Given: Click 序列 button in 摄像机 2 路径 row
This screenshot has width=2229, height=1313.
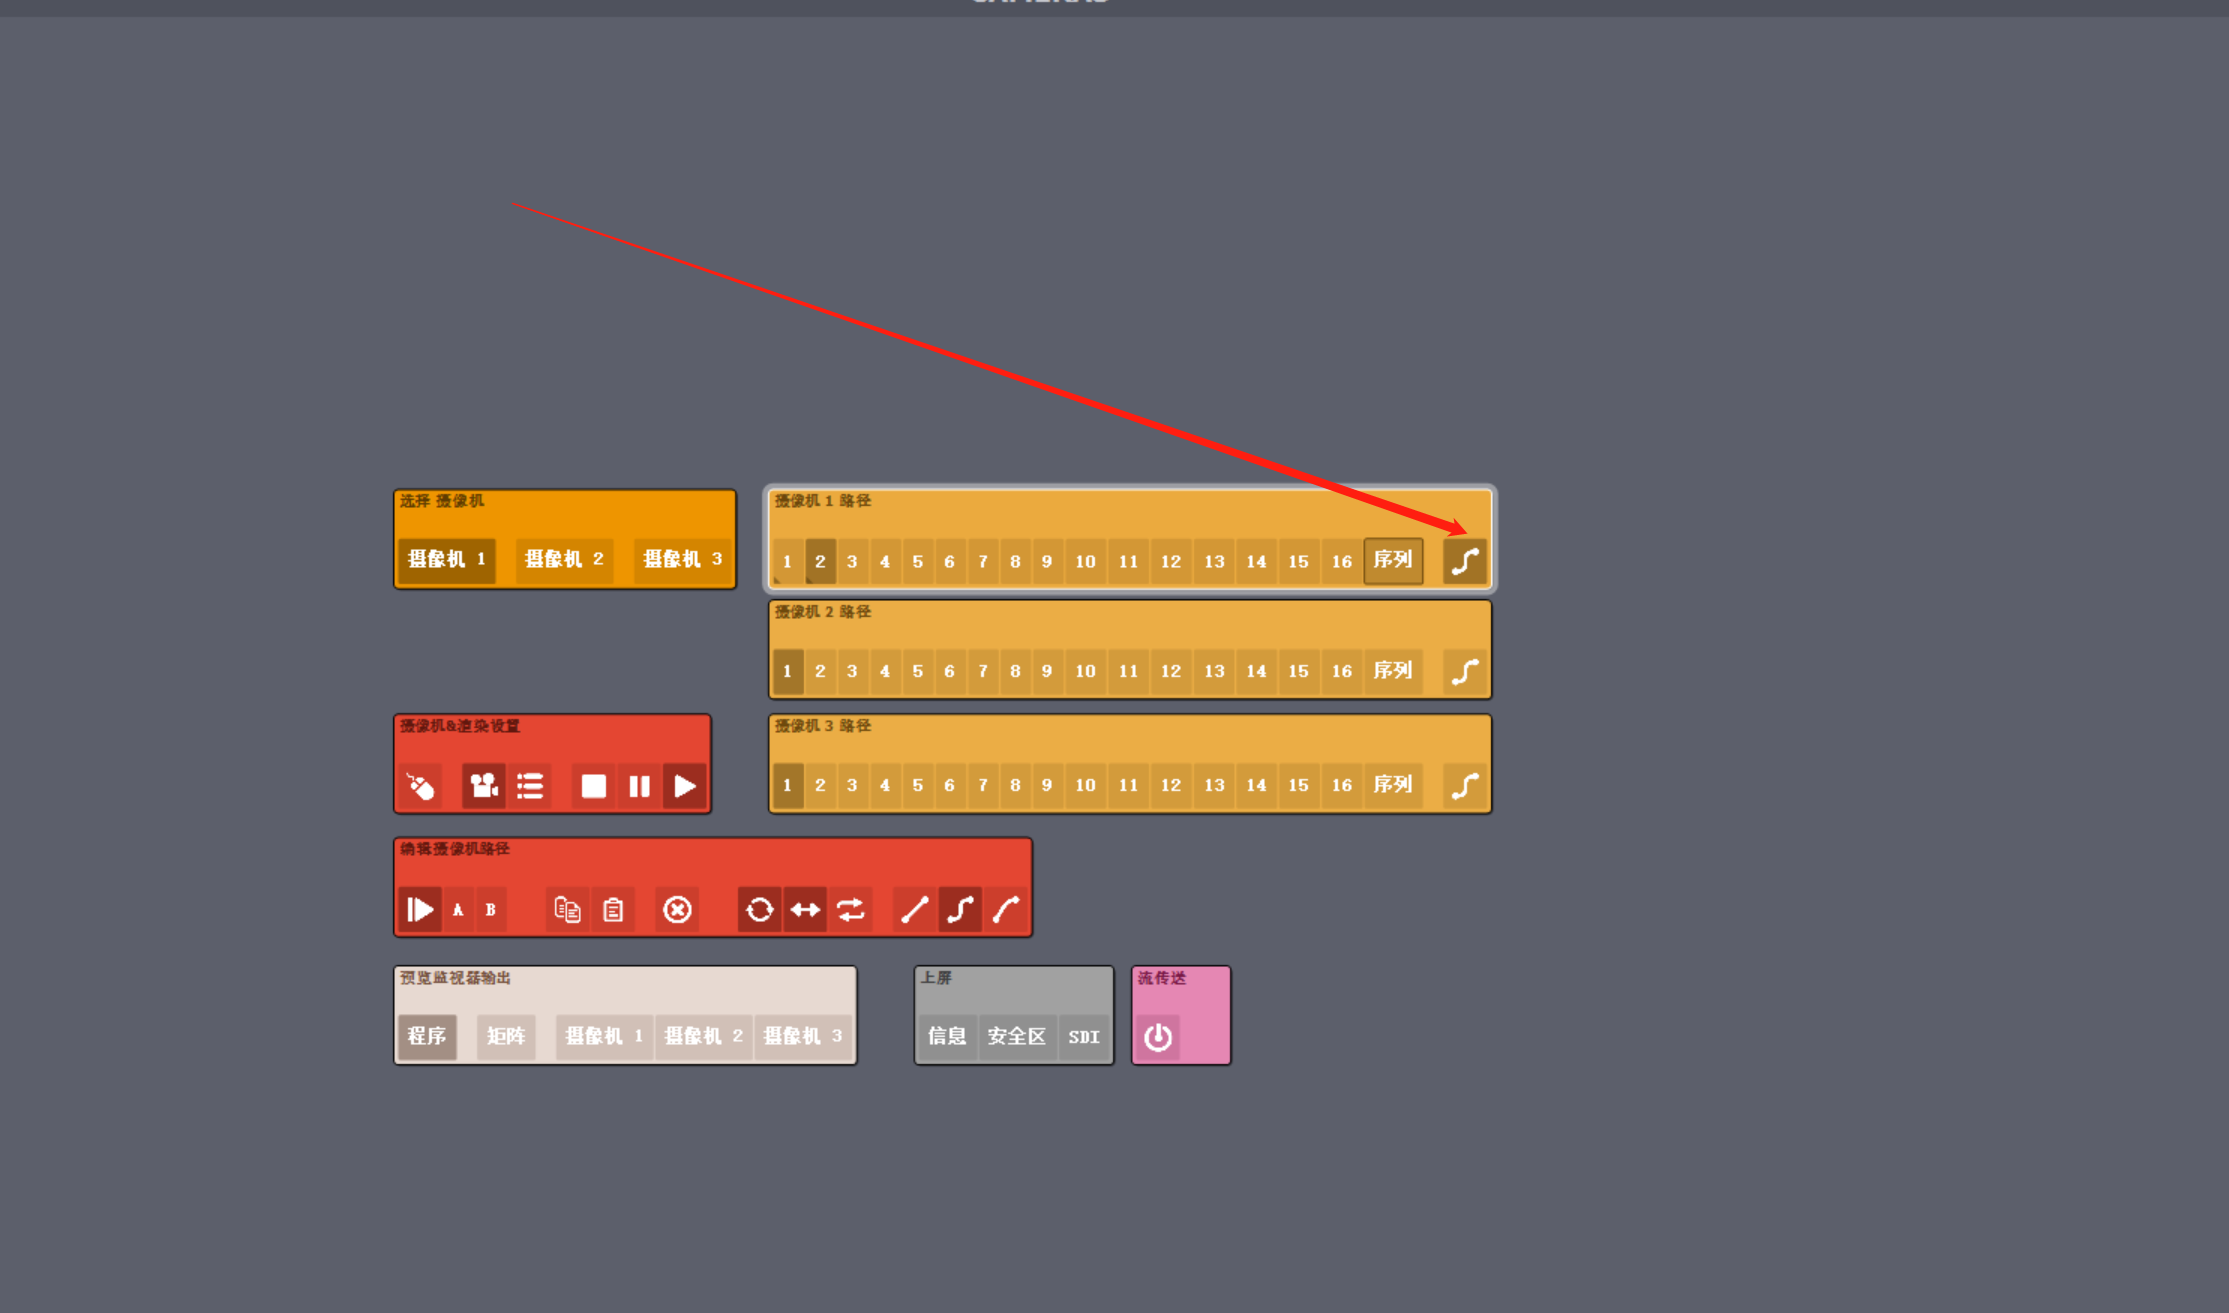Looking at the screenshot, I should [x=1392, y=671].
